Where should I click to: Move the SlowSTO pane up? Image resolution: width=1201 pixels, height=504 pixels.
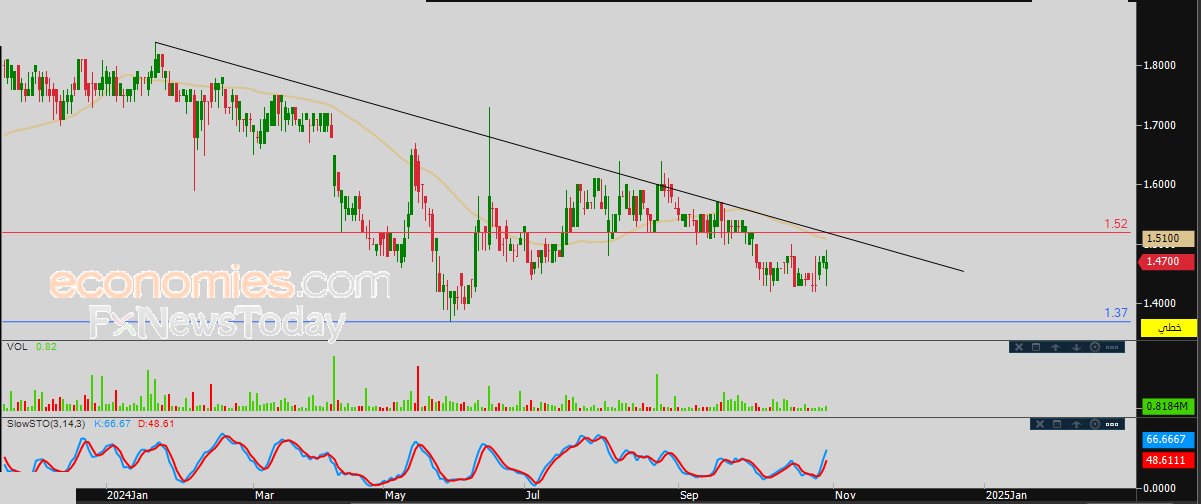(1076, 424)
